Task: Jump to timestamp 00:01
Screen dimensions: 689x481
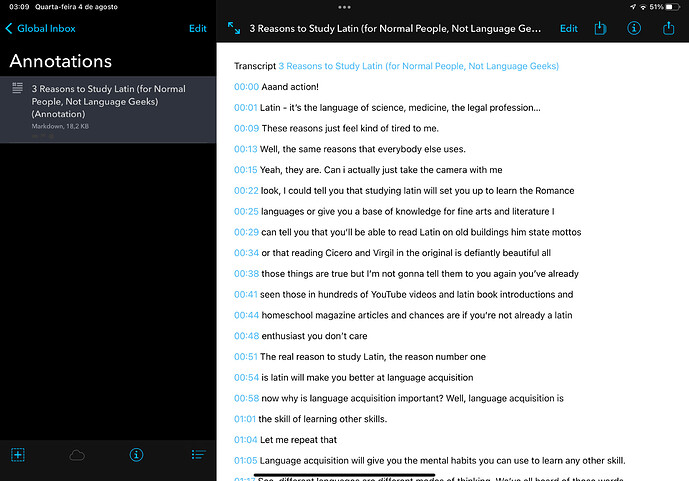Action: click(x=246, y=108)
